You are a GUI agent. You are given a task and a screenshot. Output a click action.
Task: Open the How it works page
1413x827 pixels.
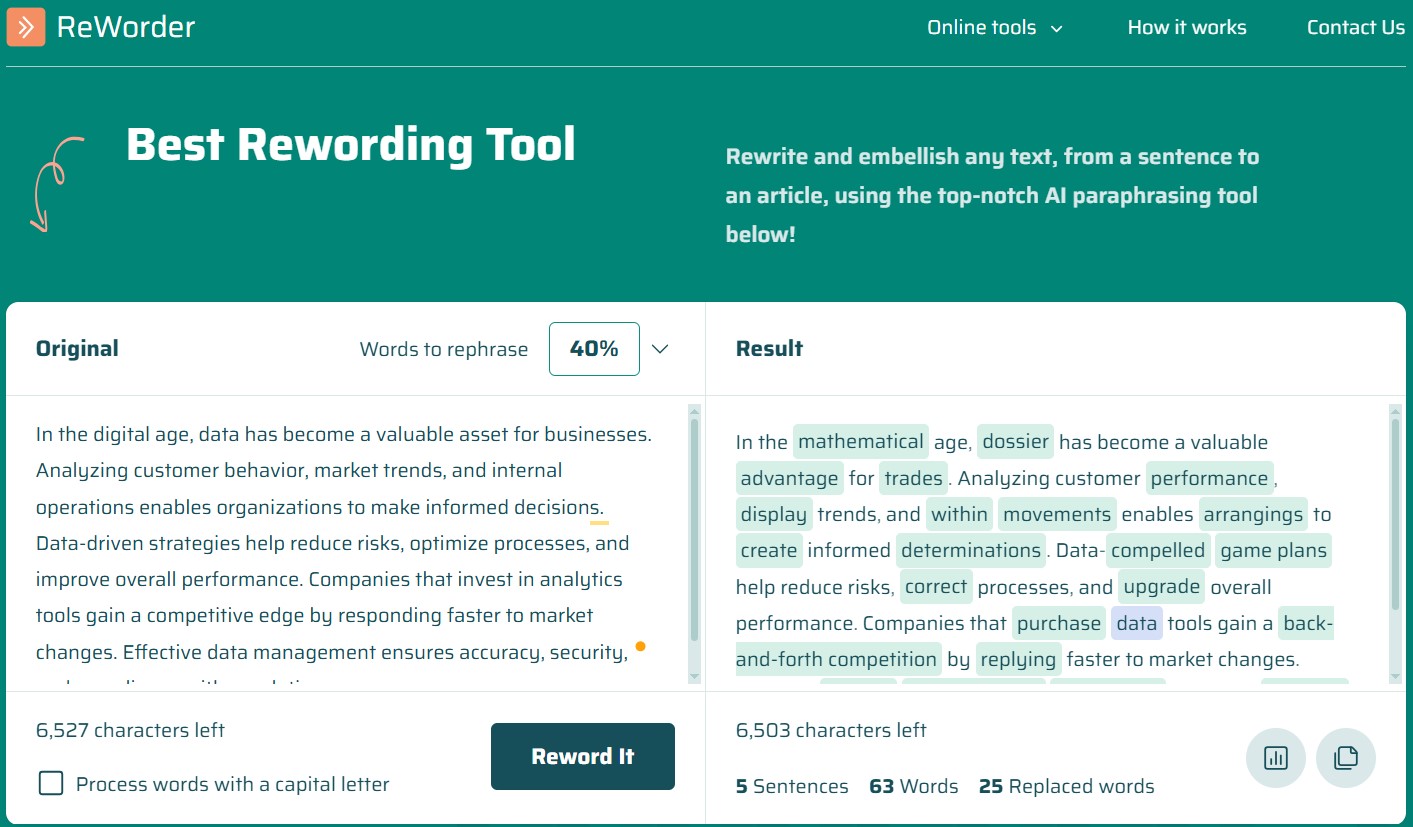(1187, 27)
